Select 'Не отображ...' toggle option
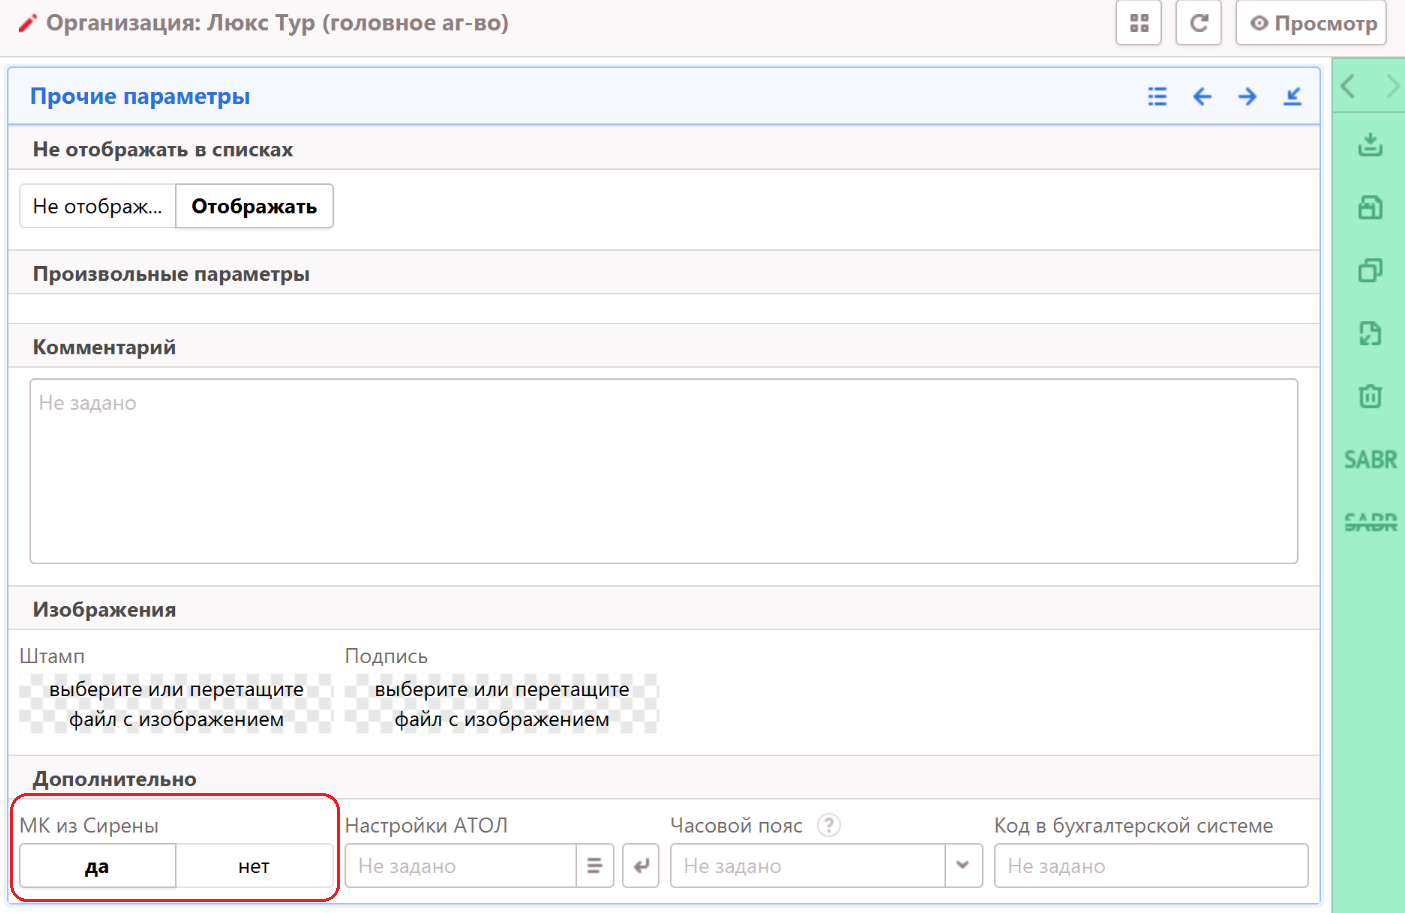The width and height of the screenshot is (1405, 913). (x=98, y=206)
